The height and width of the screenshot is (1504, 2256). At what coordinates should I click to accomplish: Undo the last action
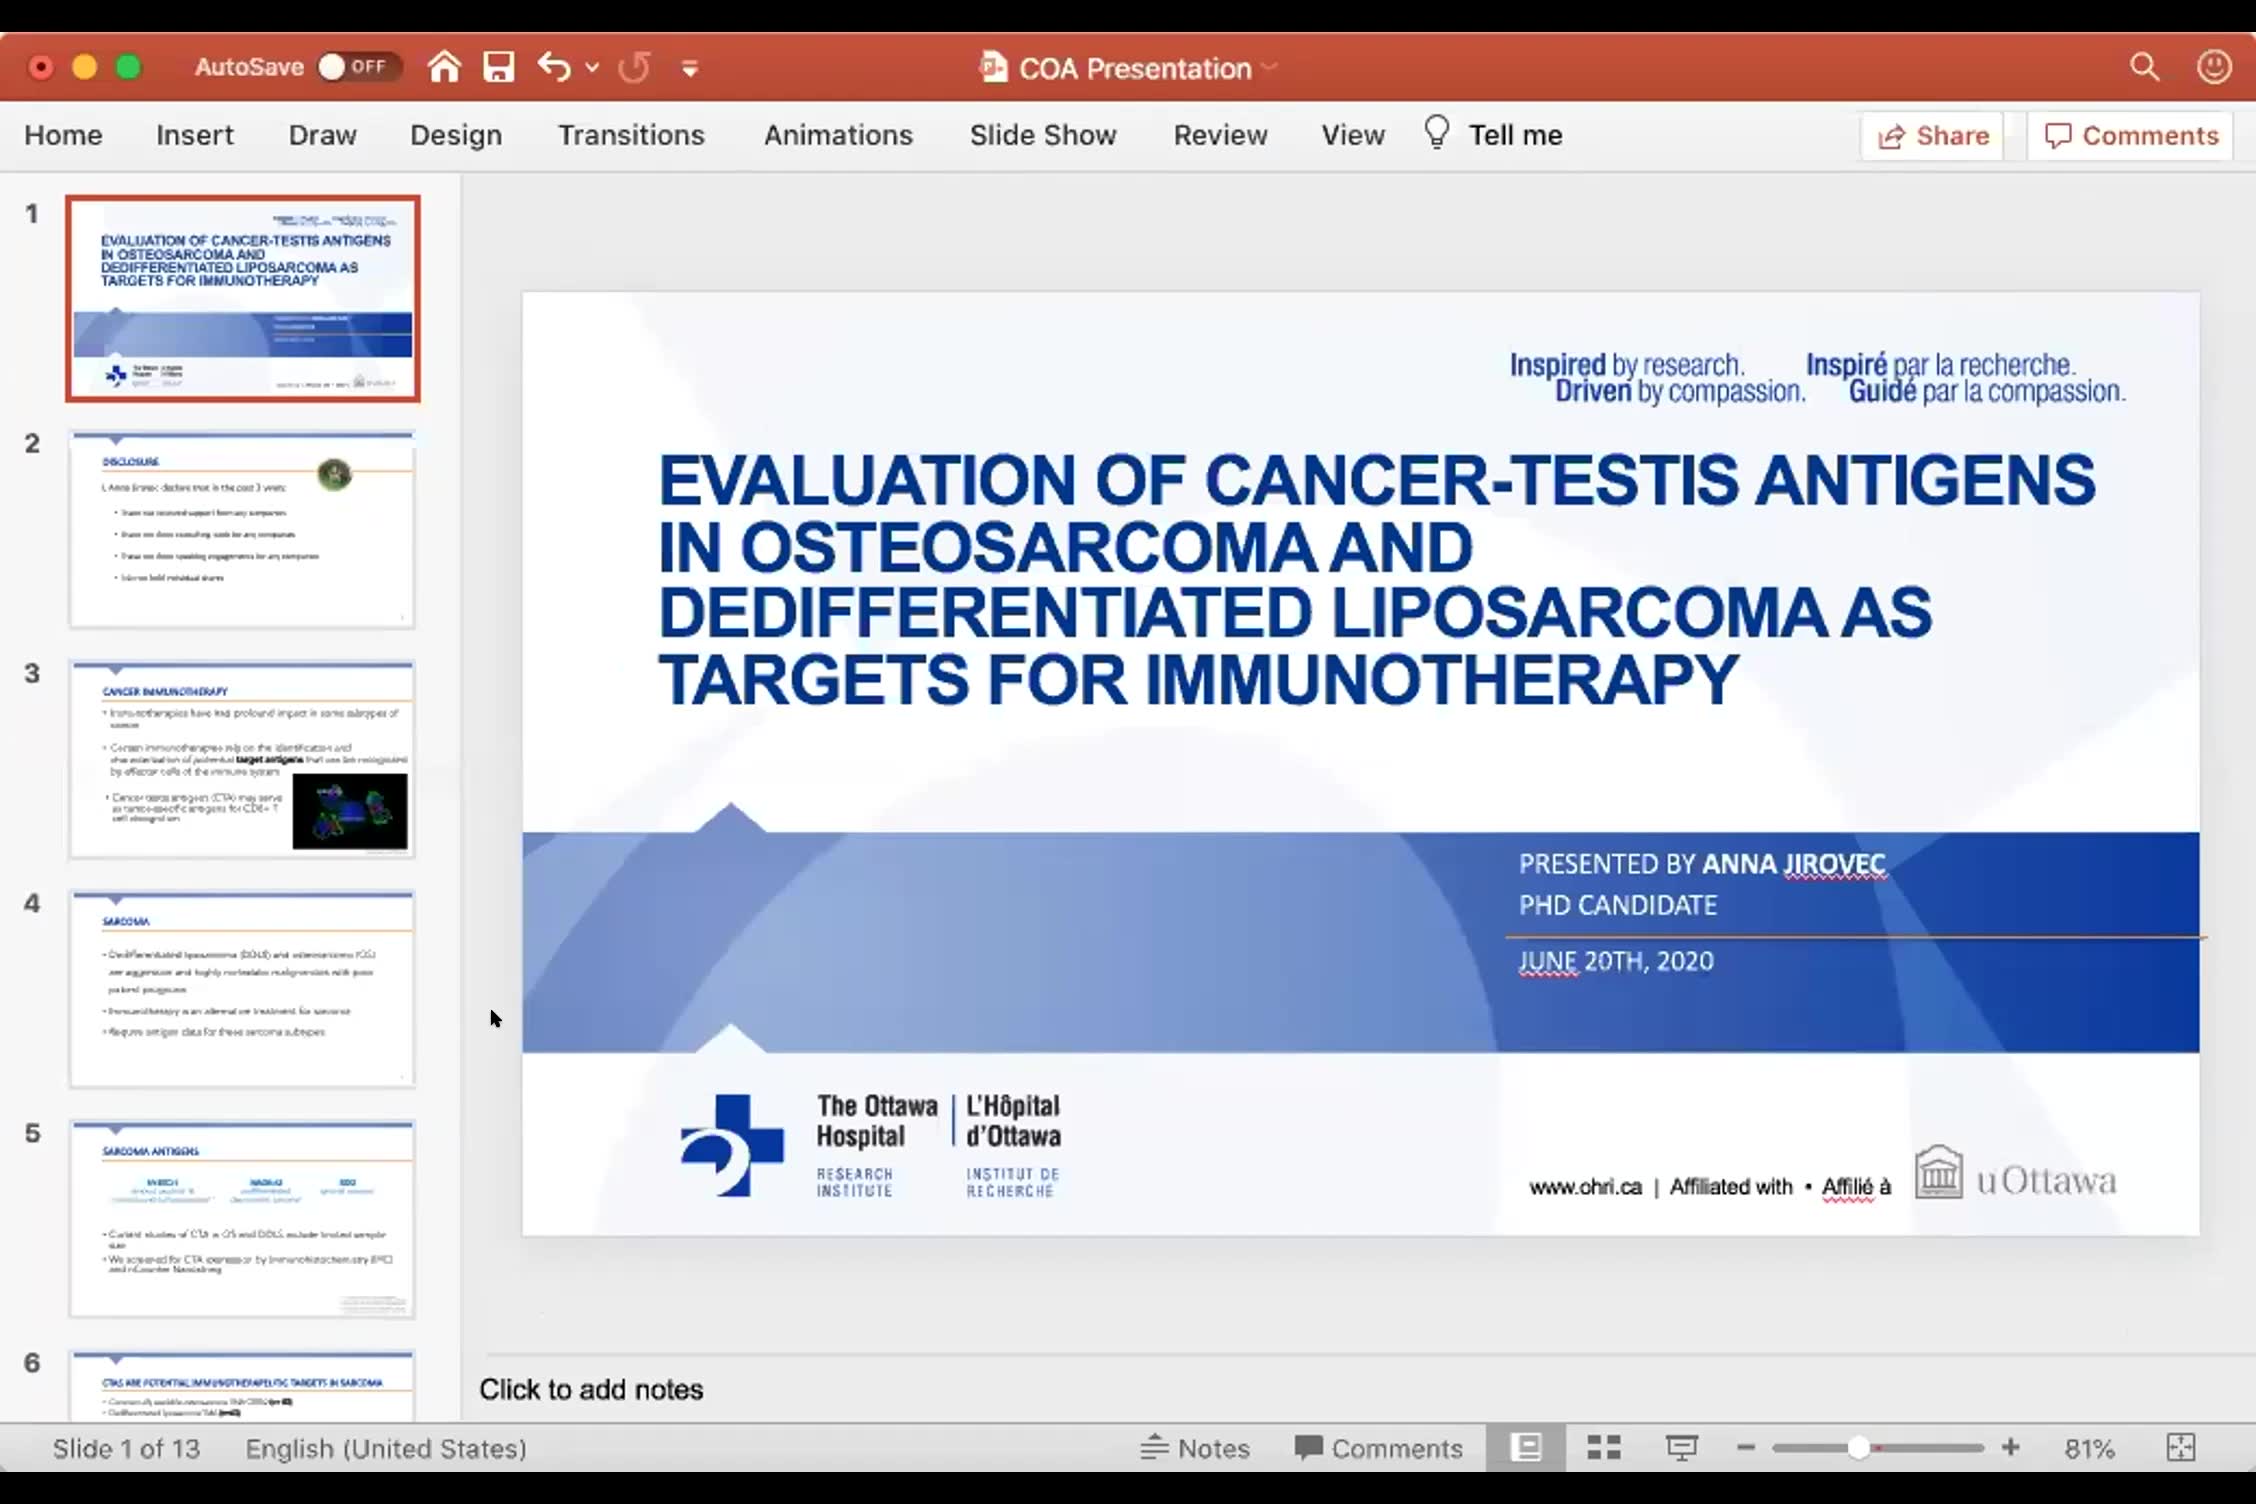pyautogui.click(x=553, y=67)
